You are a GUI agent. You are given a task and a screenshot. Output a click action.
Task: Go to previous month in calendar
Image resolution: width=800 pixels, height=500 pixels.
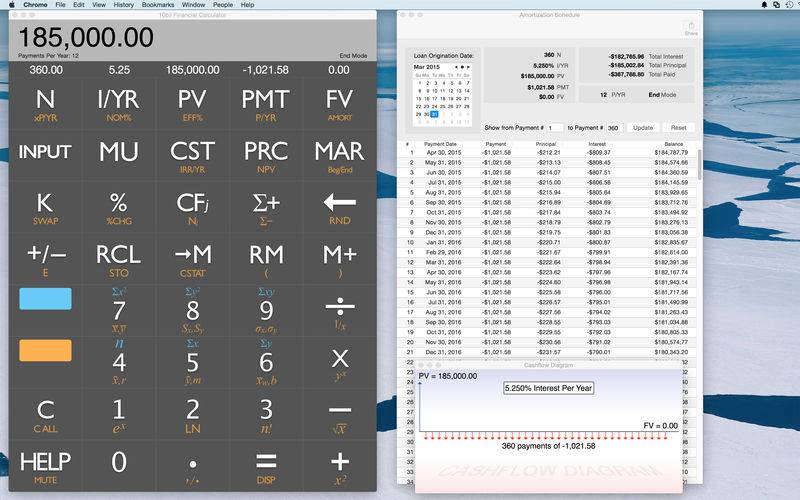(x=457, y=67)
